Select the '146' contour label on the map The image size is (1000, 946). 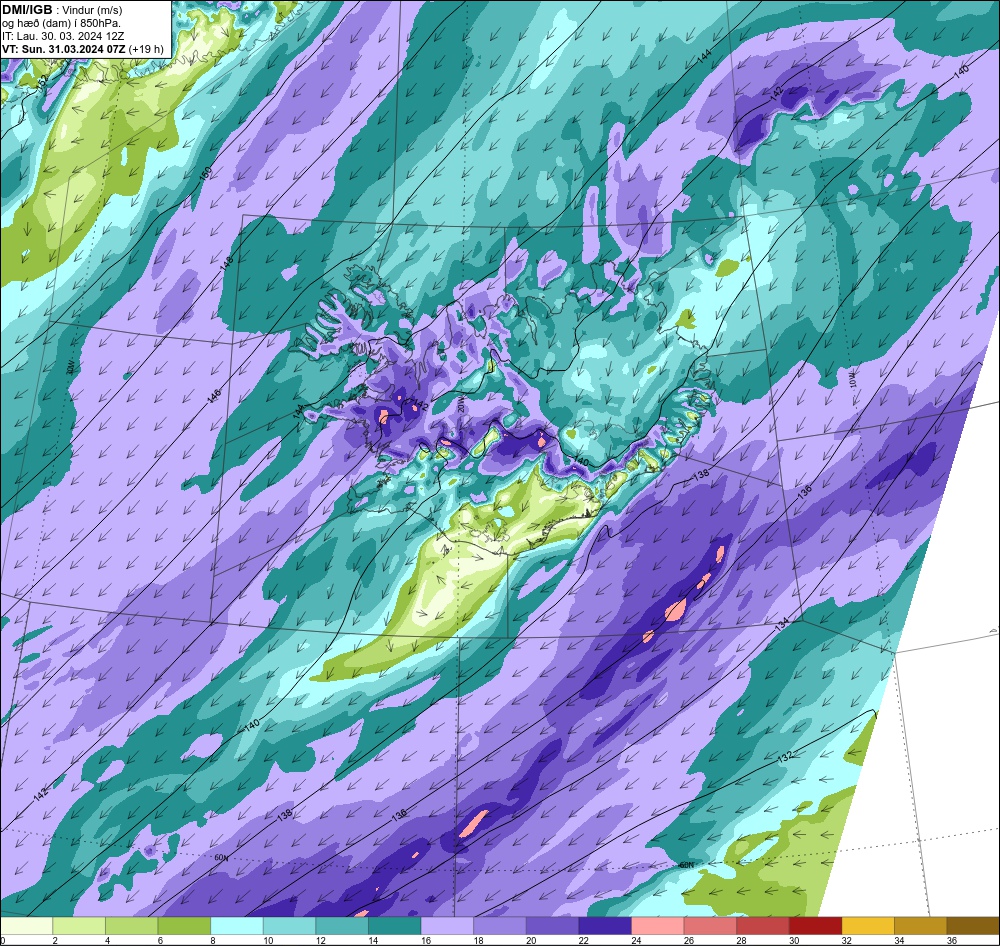coord(214,396)
